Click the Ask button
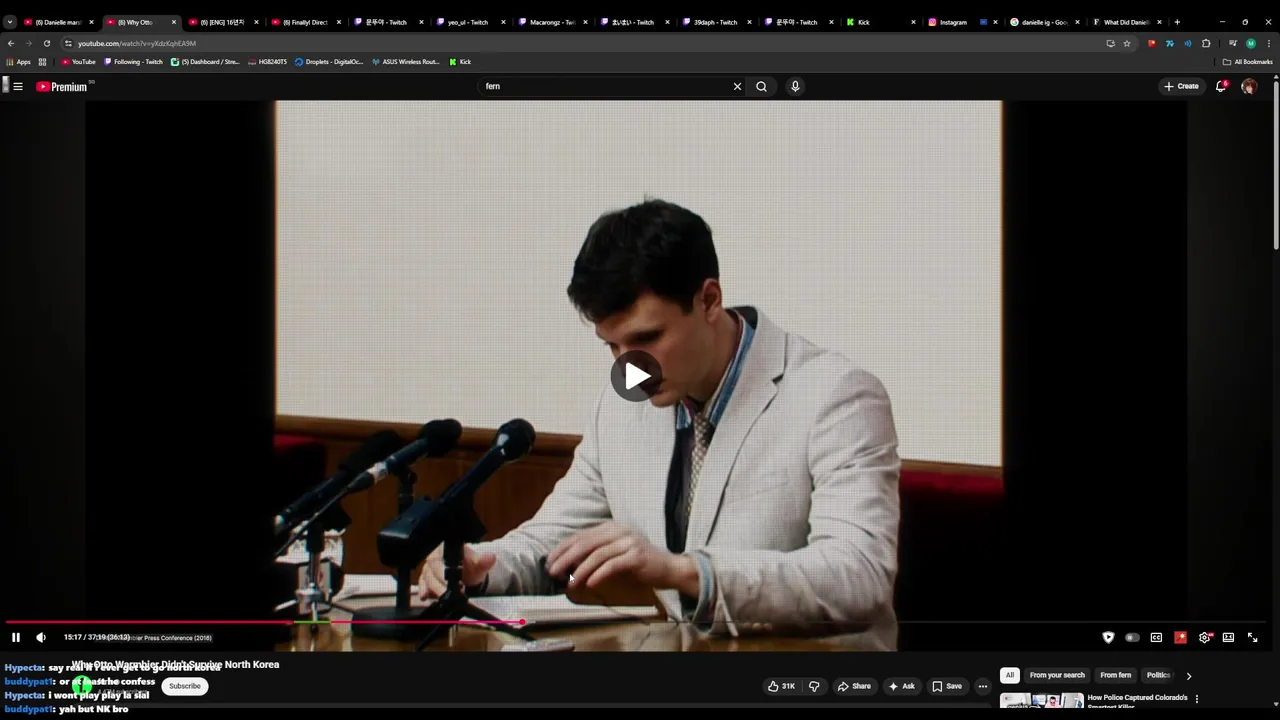Screen dimensions: 1280x720 [x=901, y=686]
